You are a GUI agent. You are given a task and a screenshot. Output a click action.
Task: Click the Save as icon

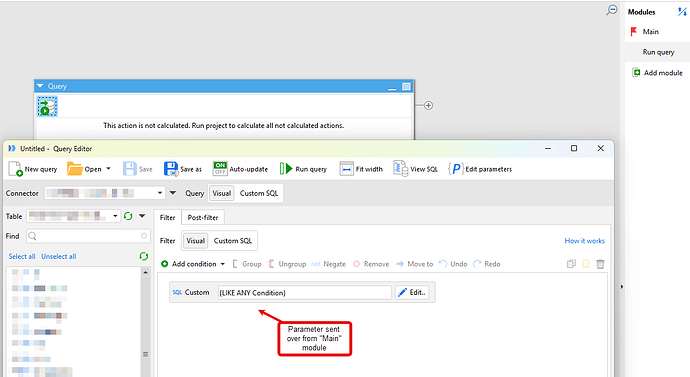tap(171, 169)
